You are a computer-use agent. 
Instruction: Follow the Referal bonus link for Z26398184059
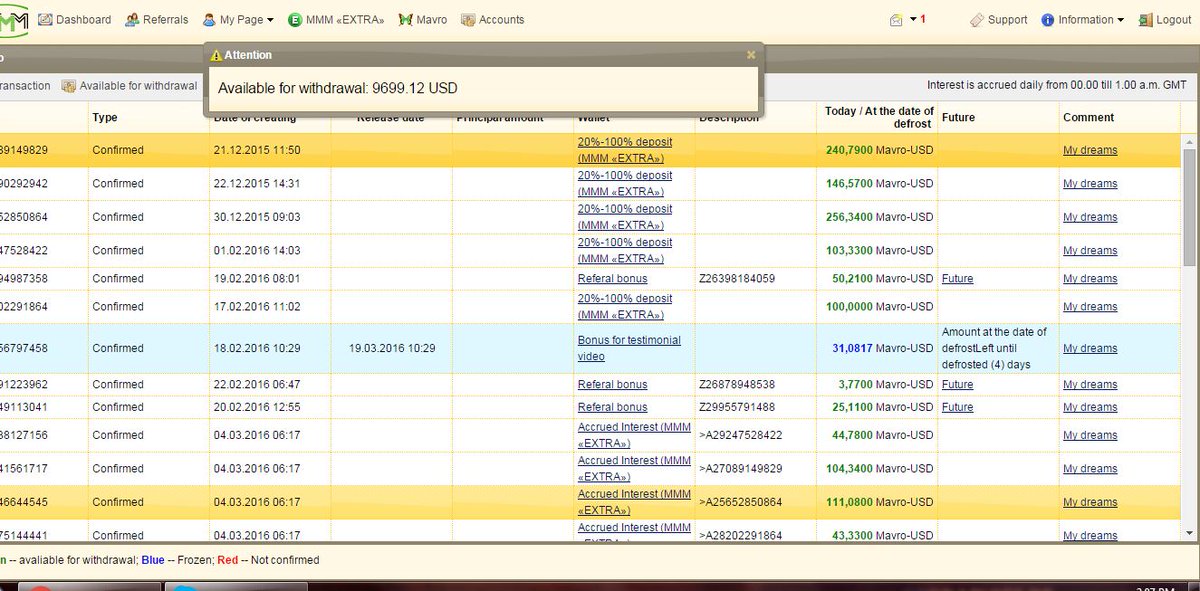point(612,279)
